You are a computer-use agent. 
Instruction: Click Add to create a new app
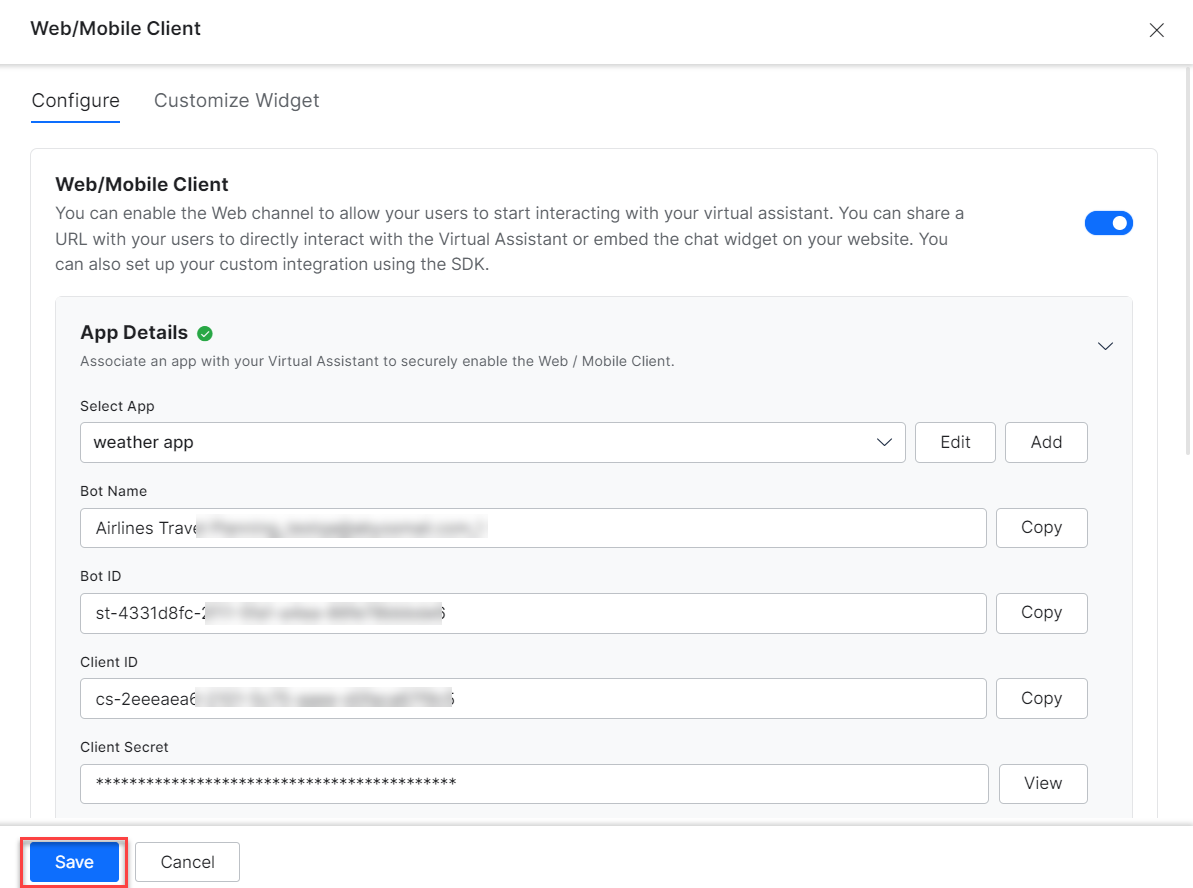[x=1046, y=442]
